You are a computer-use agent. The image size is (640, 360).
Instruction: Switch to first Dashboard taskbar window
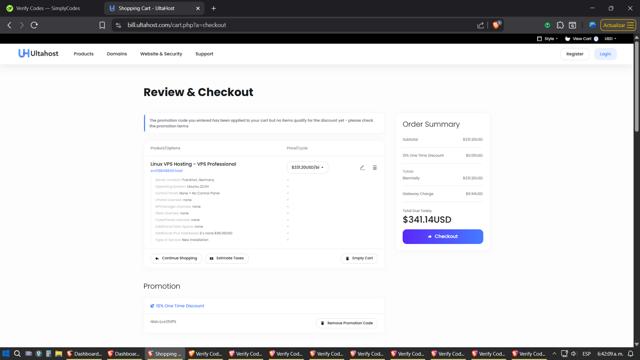point(84,354)
